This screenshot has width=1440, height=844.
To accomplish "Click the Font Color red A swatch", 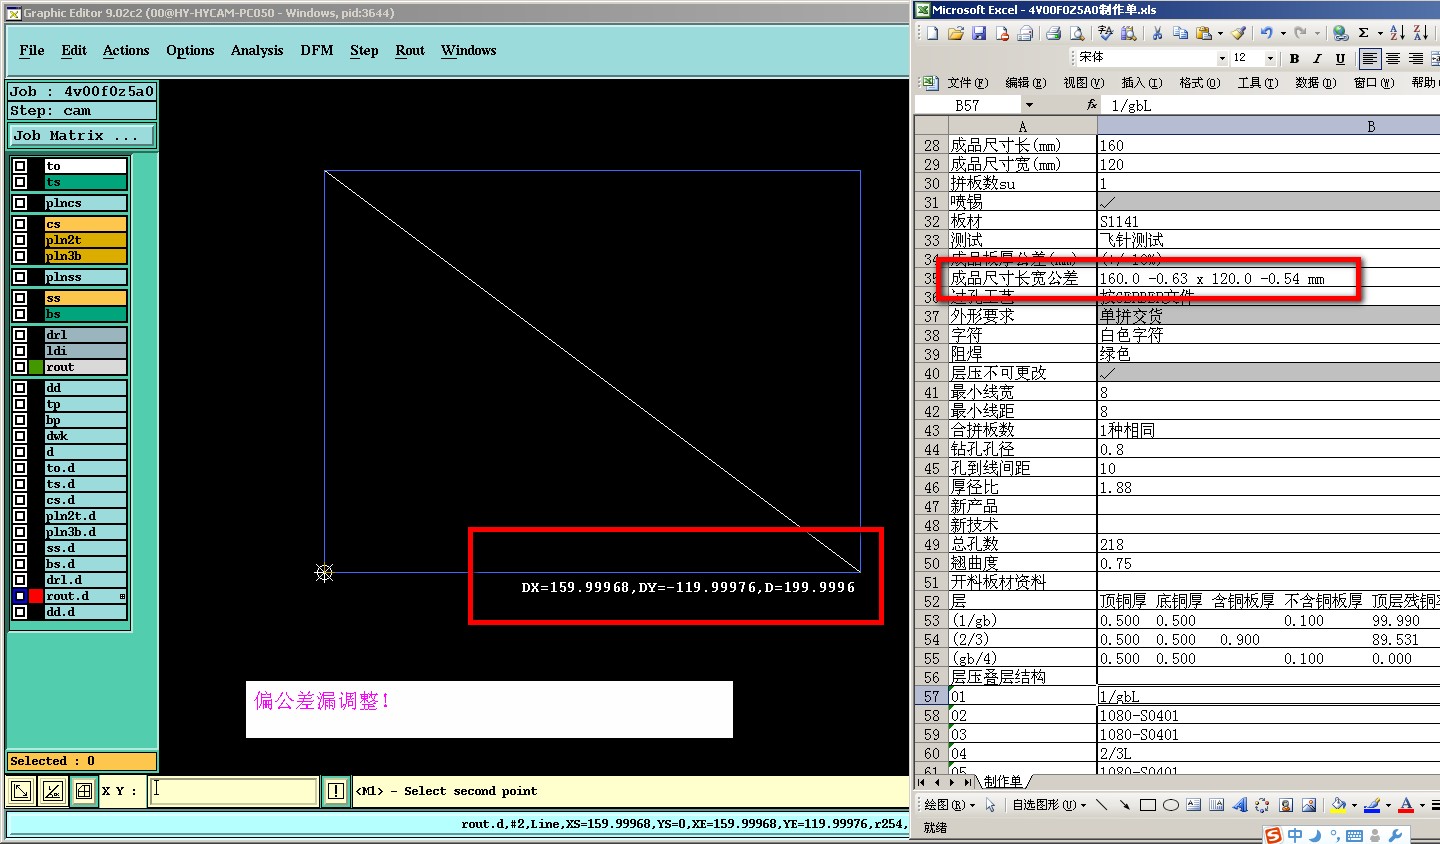I will click(1406, 804).
